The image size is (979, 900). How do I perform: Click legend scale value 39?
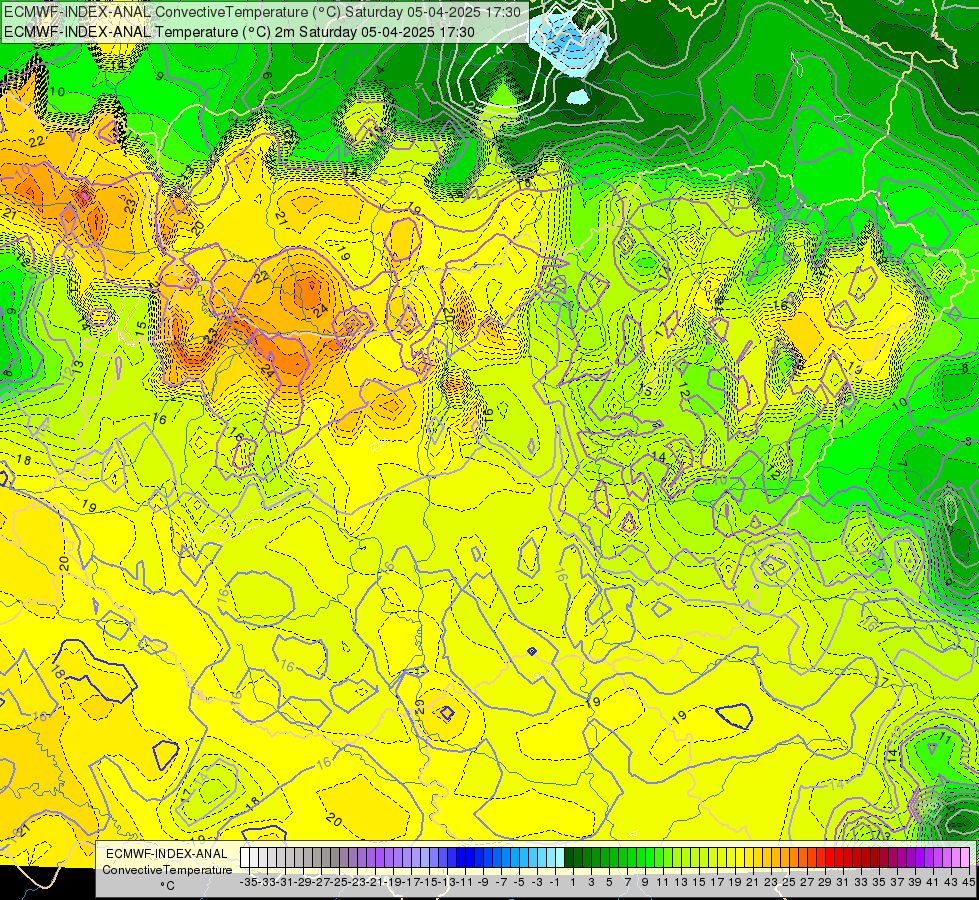(x=915, y=882)
